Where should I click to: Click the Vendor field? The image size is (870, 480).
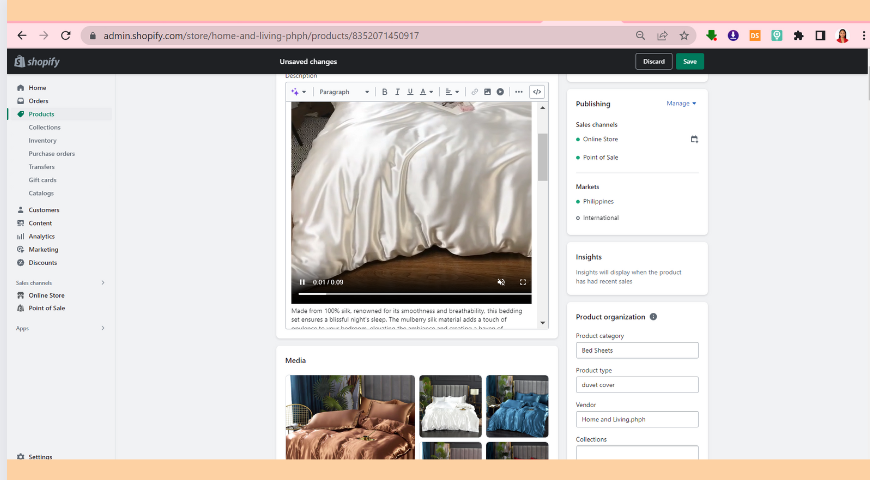coord(637,420)
